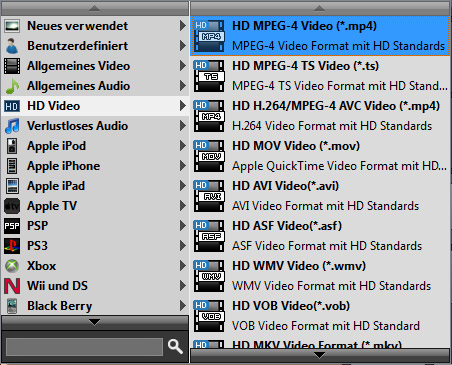Click the magnifier search icon
The height and width of the screenshot is (365, 452).
tap(175, 347)
